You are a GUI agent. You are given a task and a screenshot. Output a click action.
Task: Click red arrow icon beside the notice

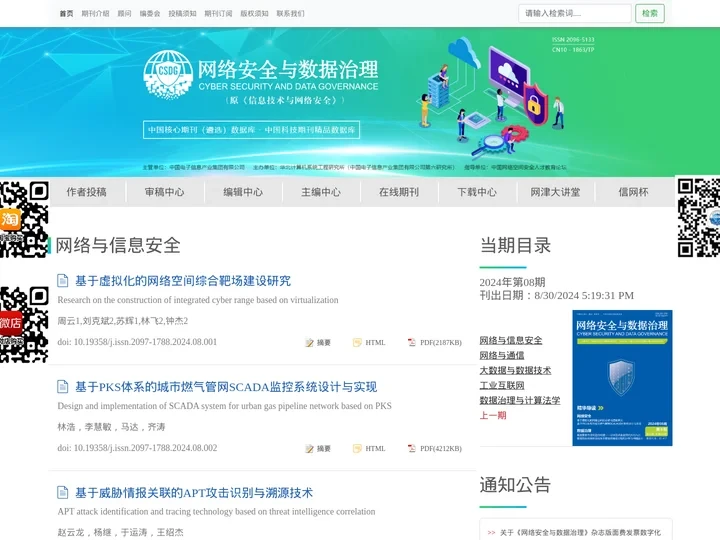[491, 533]
